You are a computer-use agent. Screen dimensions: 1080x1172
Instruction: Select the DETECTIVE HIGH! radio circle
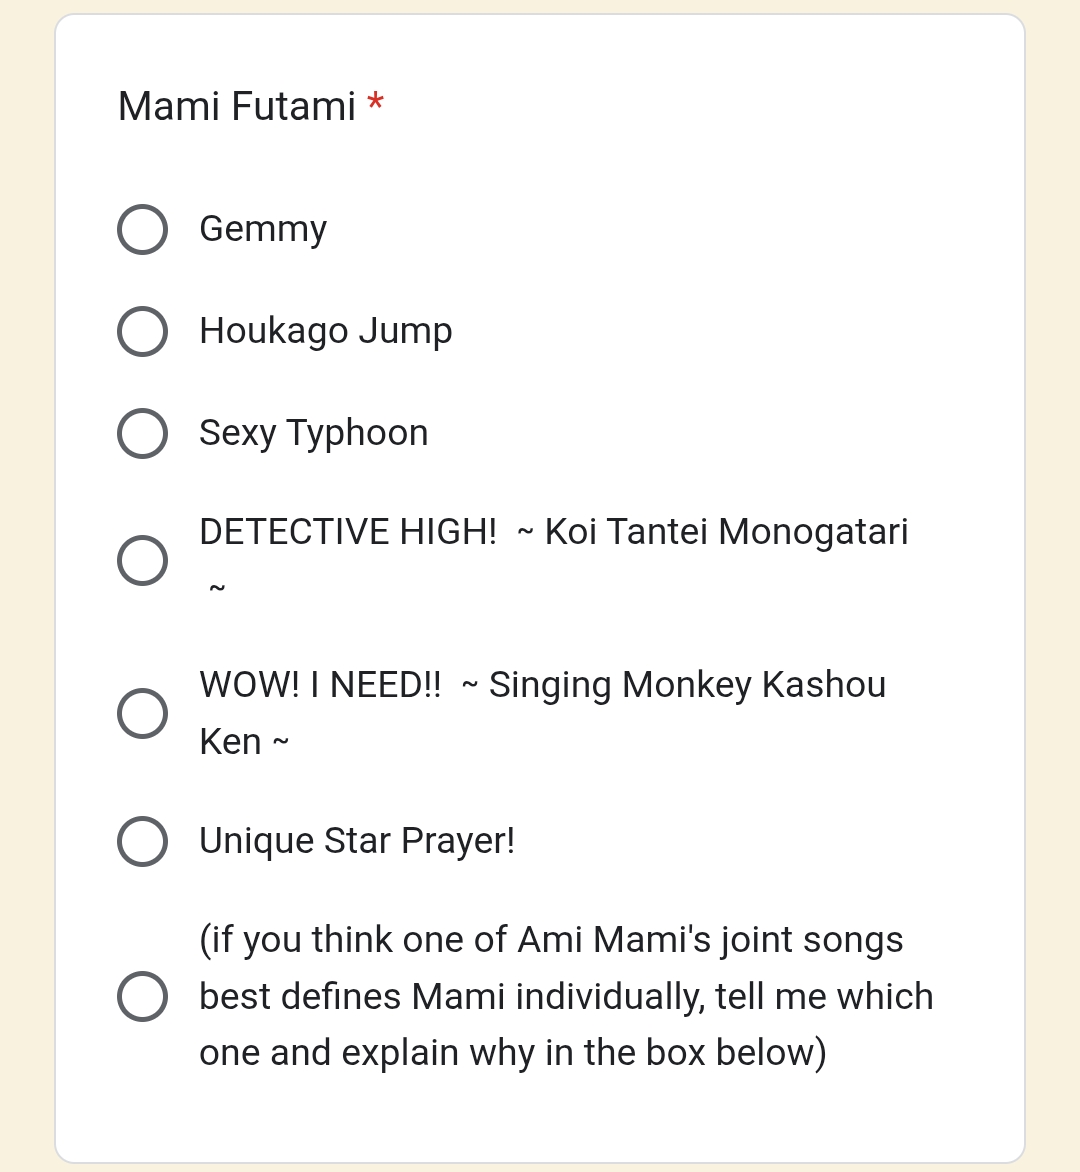[142, 561]
